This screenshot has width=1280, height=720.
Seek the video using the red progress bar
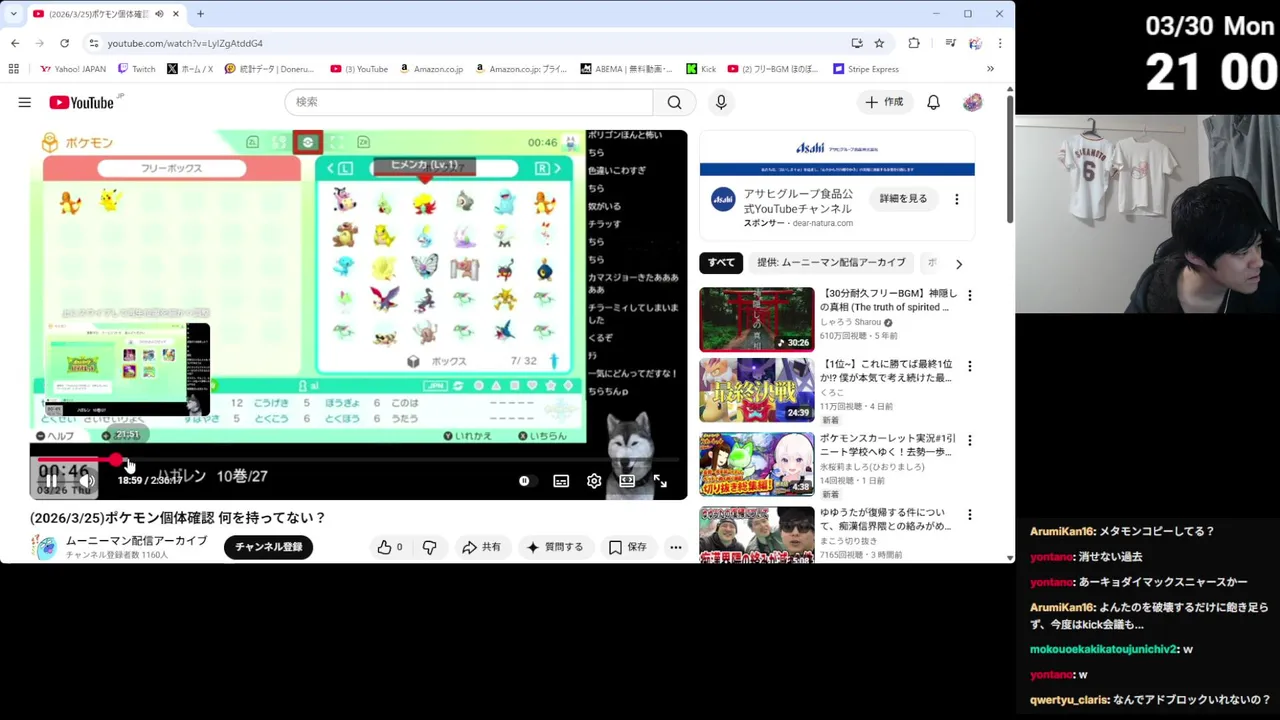pos(358,460)
